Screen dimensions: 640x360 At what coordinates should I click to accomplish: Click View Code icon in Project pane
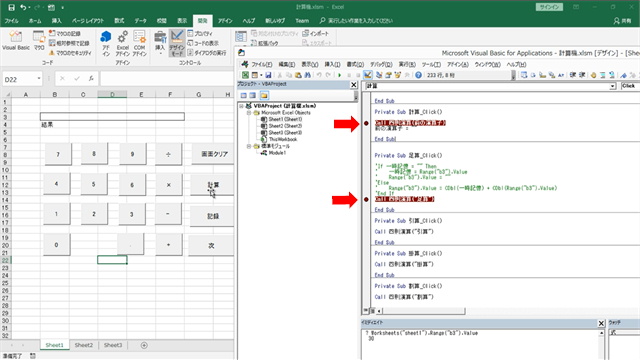click(244, 96)
